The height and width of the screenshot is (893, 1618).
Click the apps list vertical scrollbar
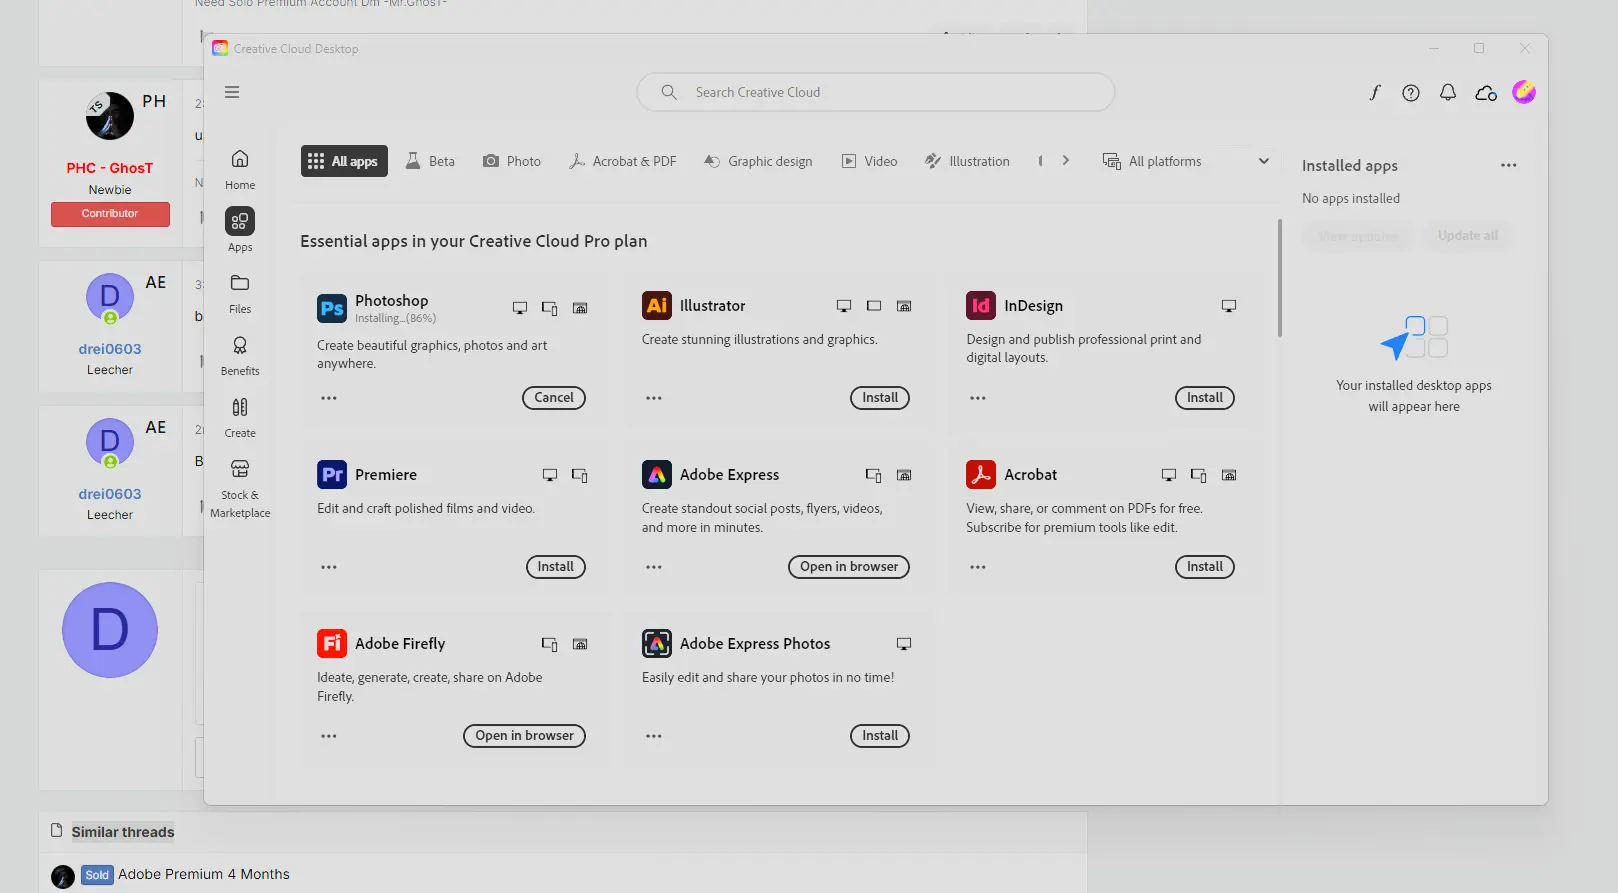pyautogui.click(x=1280, y=278)
